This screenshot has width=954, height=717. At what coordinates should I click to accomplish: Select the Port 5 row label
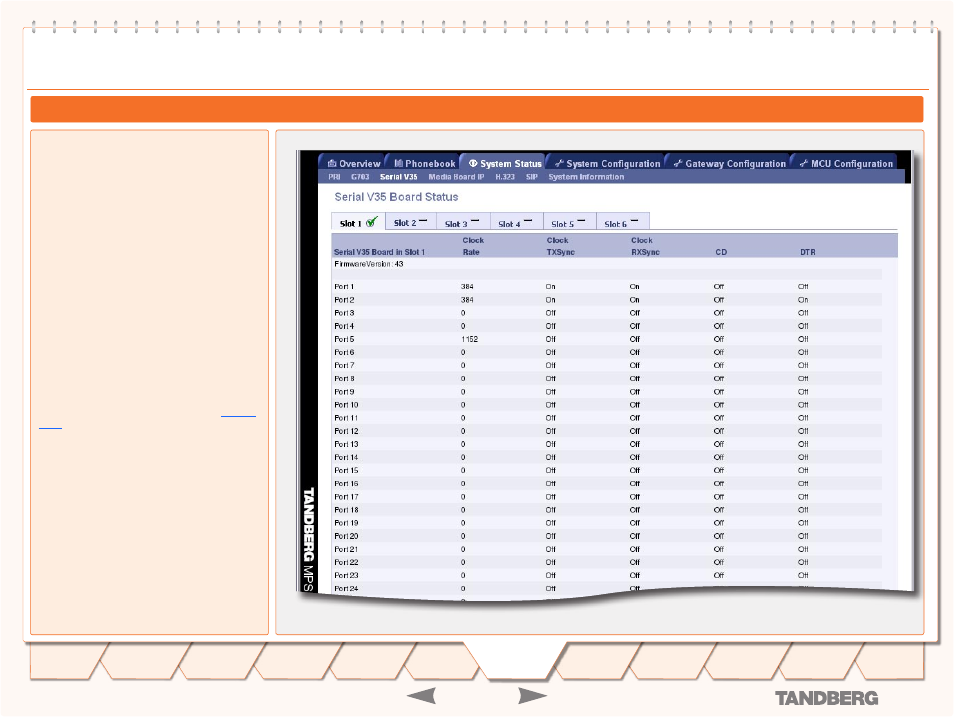[344, 340]
